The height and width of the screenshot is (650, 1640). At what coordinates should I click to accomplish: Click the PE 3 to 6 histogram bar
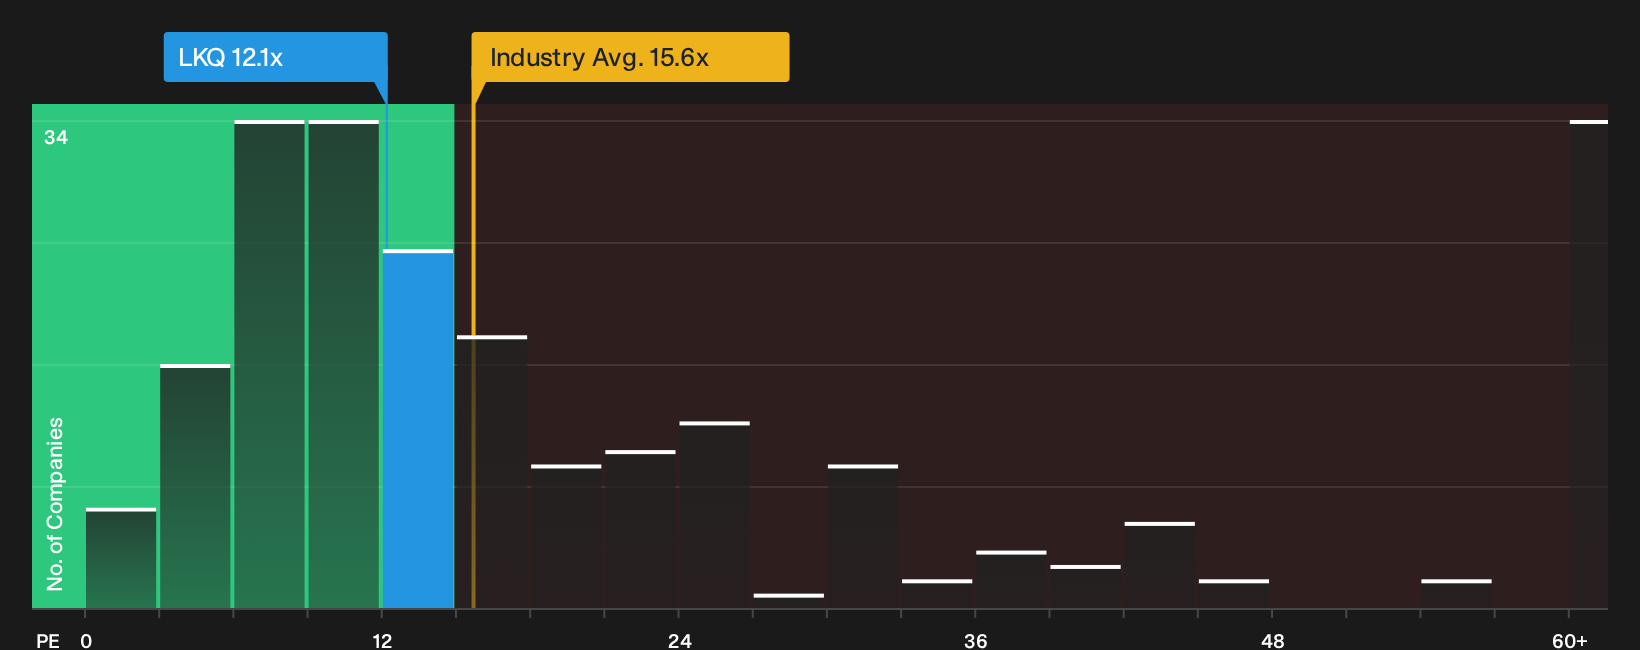click(x=195, y=487)
